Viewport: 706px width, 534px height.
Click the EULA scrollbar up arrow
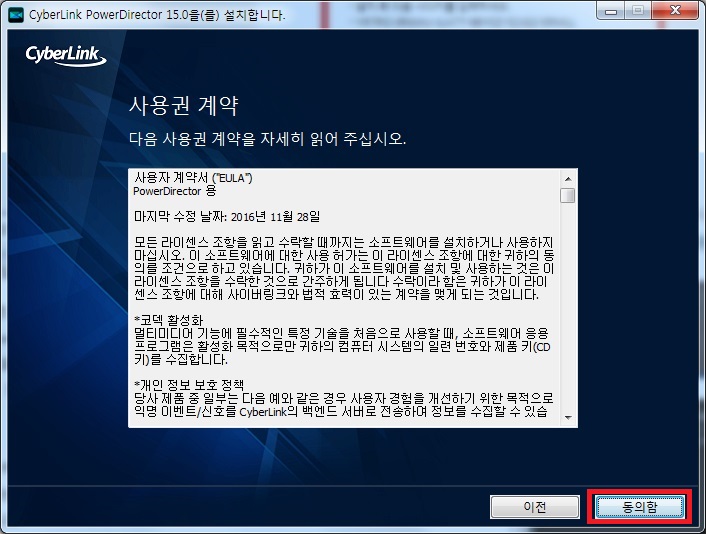coord(568,179)
